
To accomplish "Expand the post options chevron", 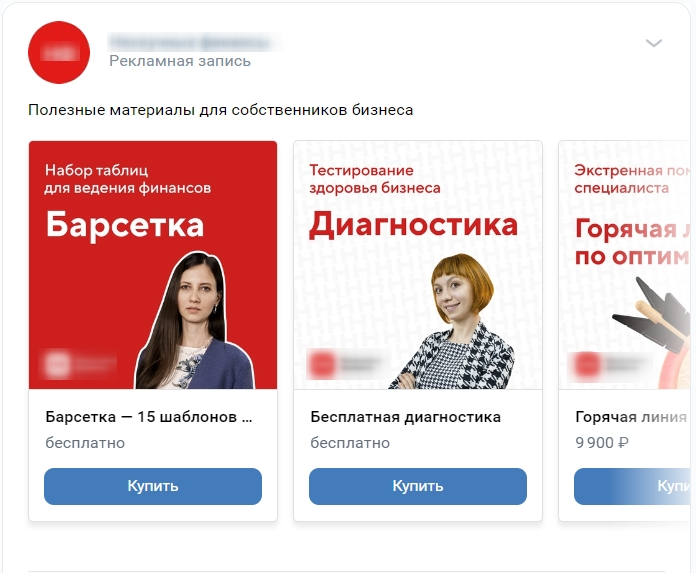I will [653, 43].
